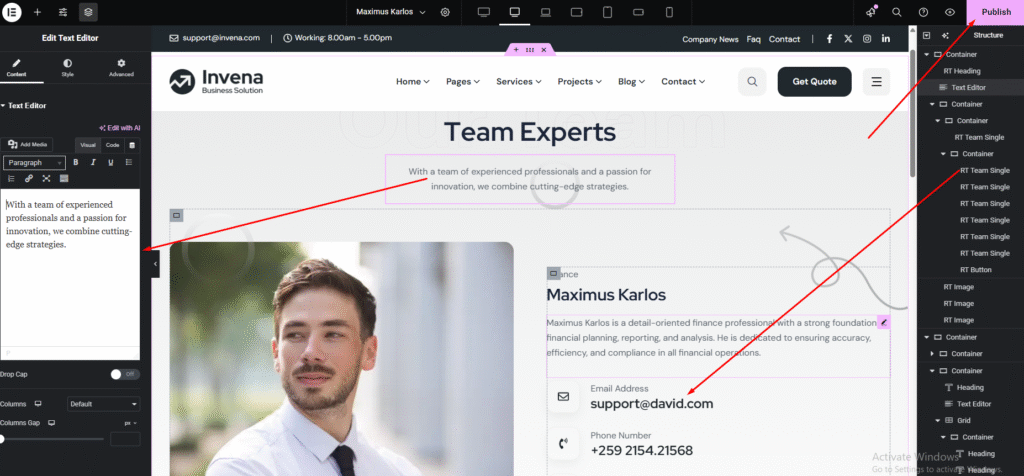Open Site Settings sliders icon
Image resolution: width=1024 pixels, height=476 pixels.
point(63,12)
